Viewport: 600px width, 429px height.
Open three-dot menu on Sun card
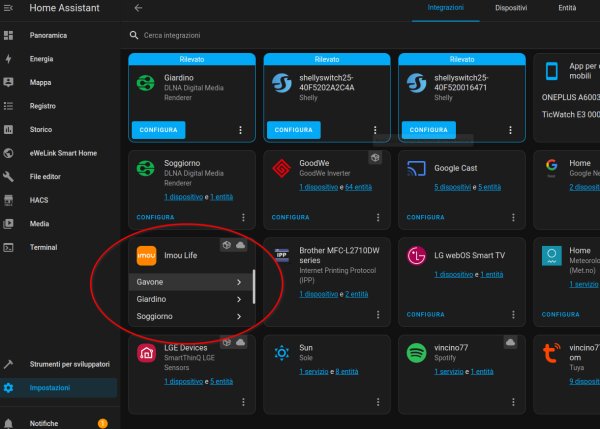(378, 402)
